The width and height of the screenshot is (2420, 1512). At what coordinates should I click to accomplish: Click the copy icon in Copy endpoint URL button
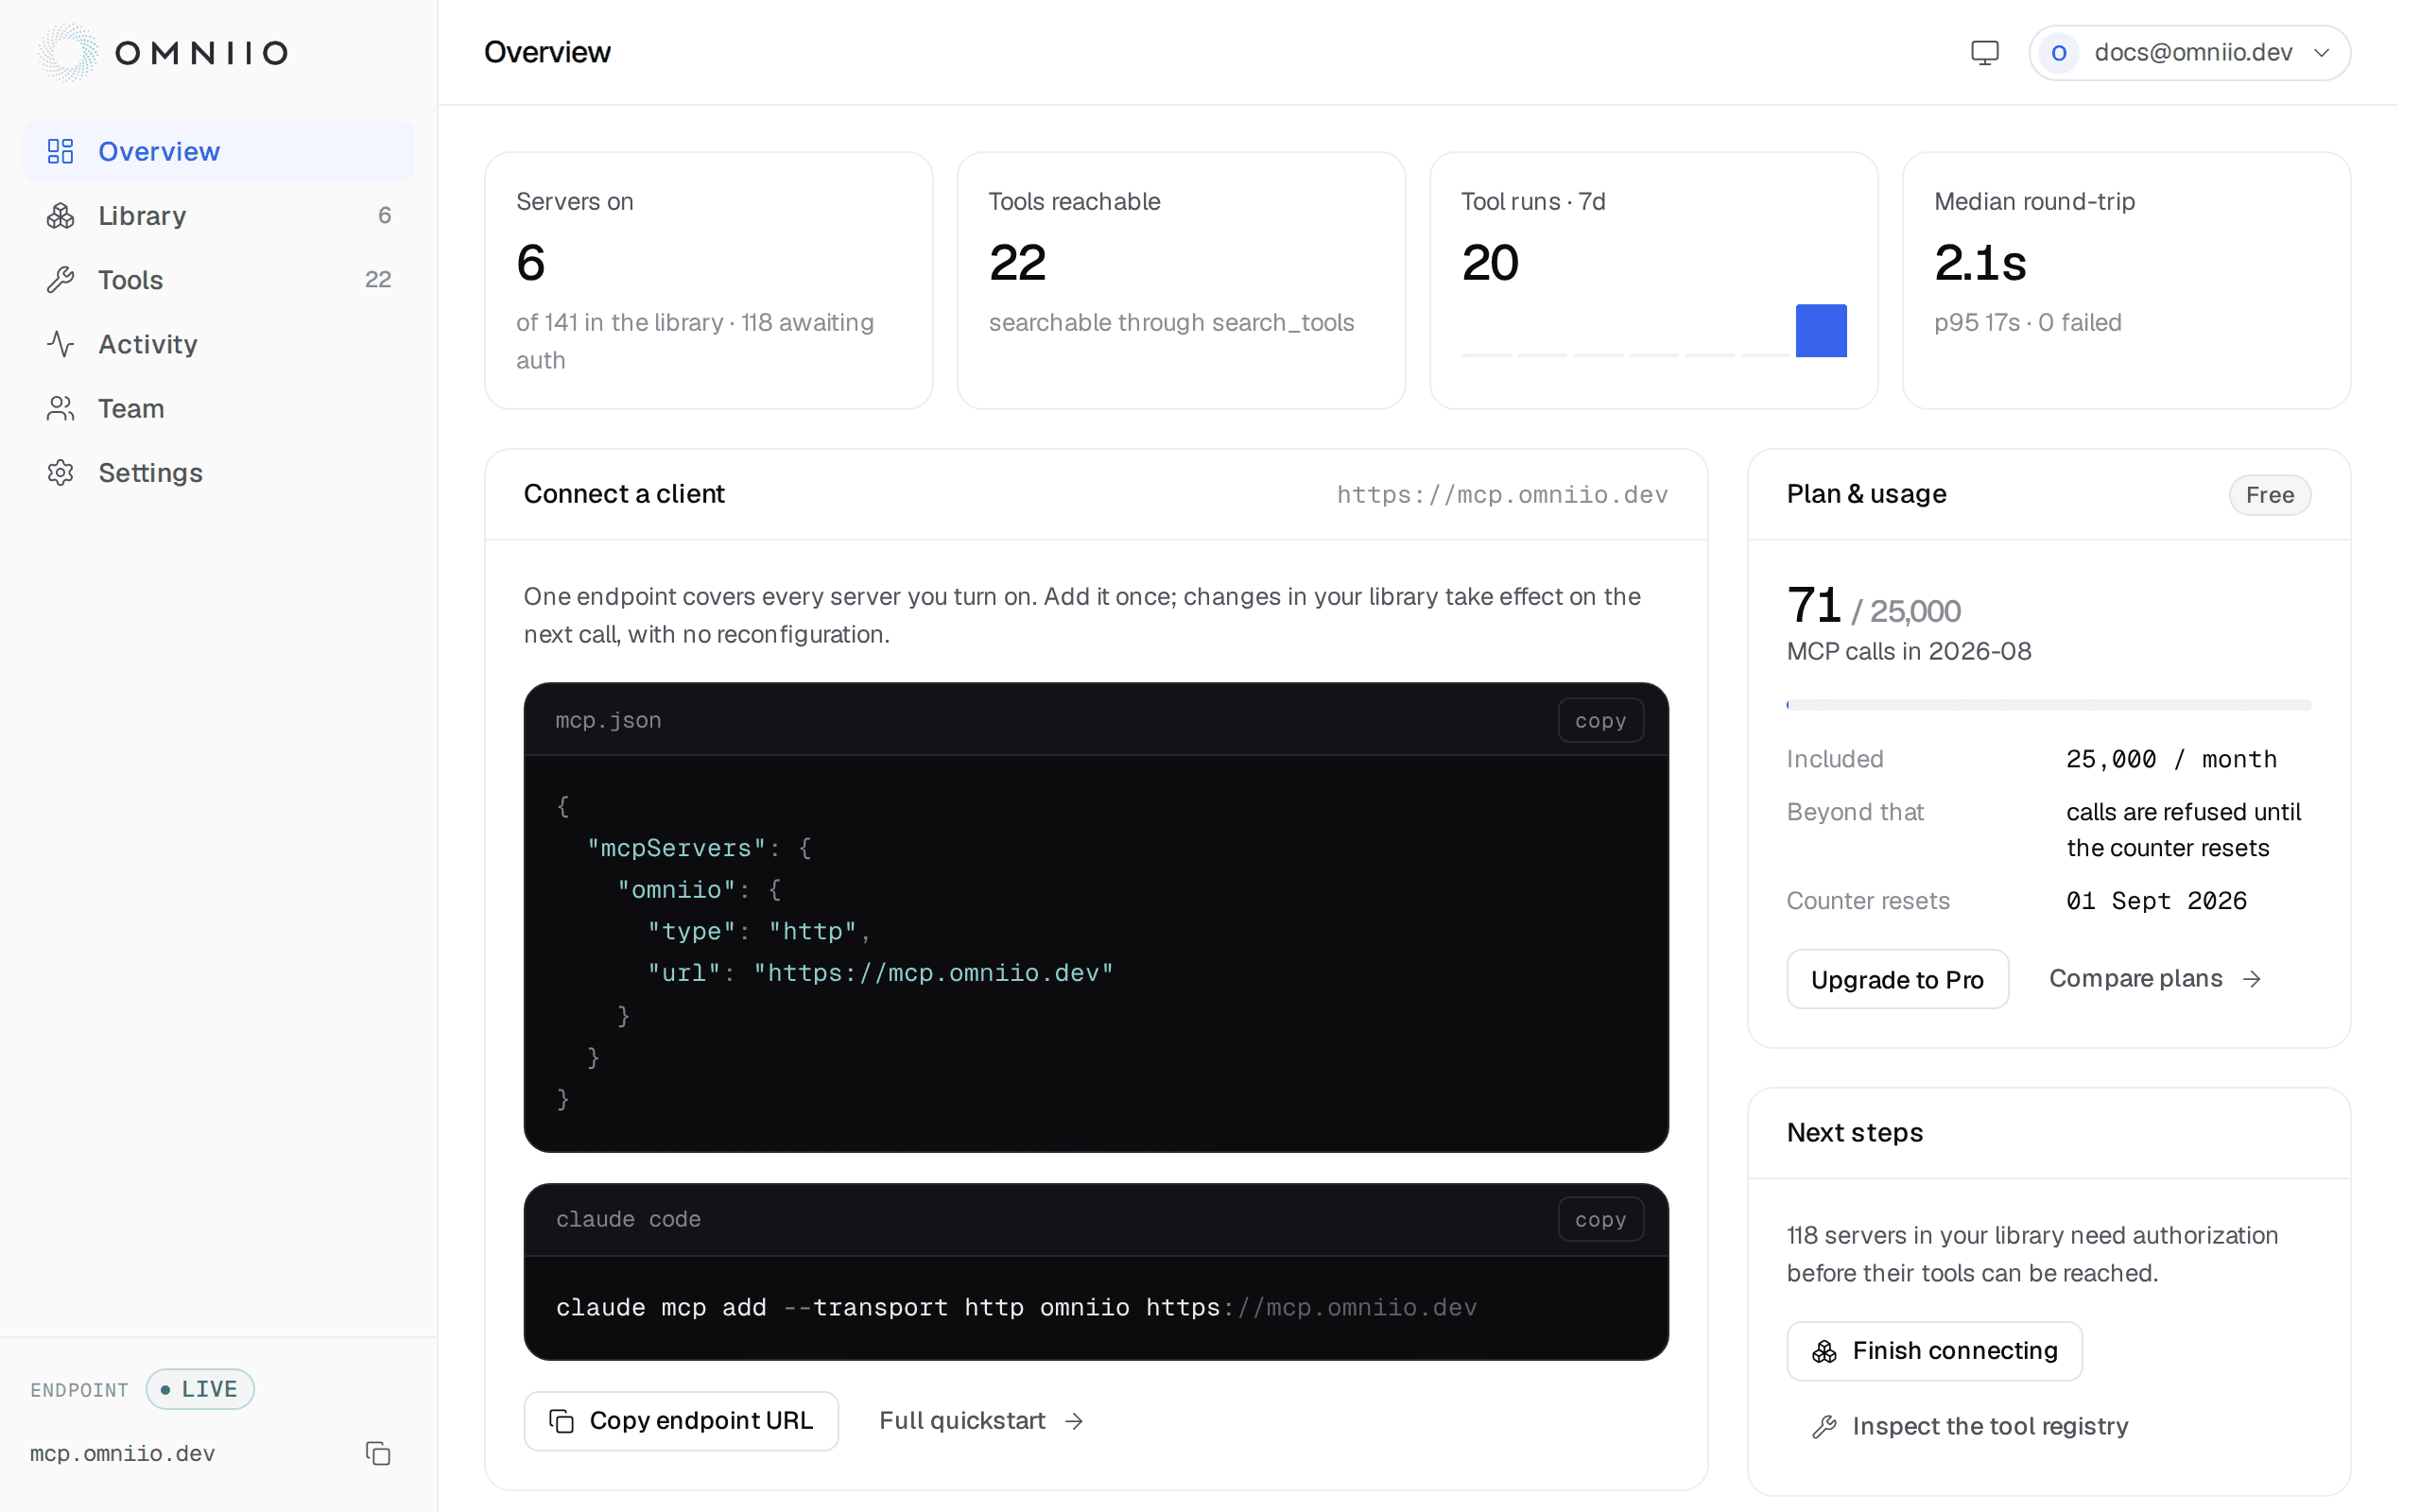coord(562,1421)
